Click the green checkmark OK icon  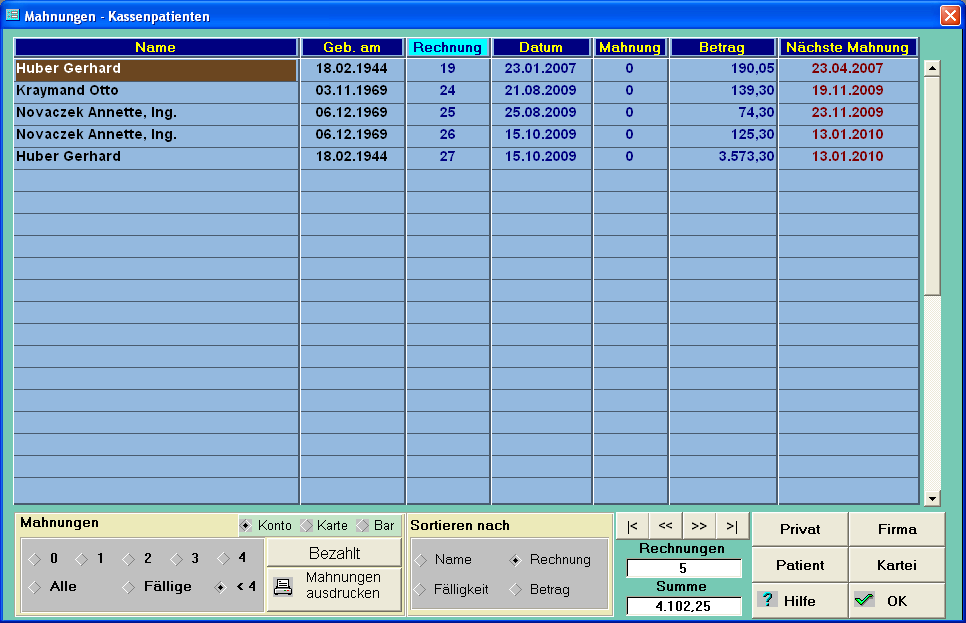coord(864,600)
